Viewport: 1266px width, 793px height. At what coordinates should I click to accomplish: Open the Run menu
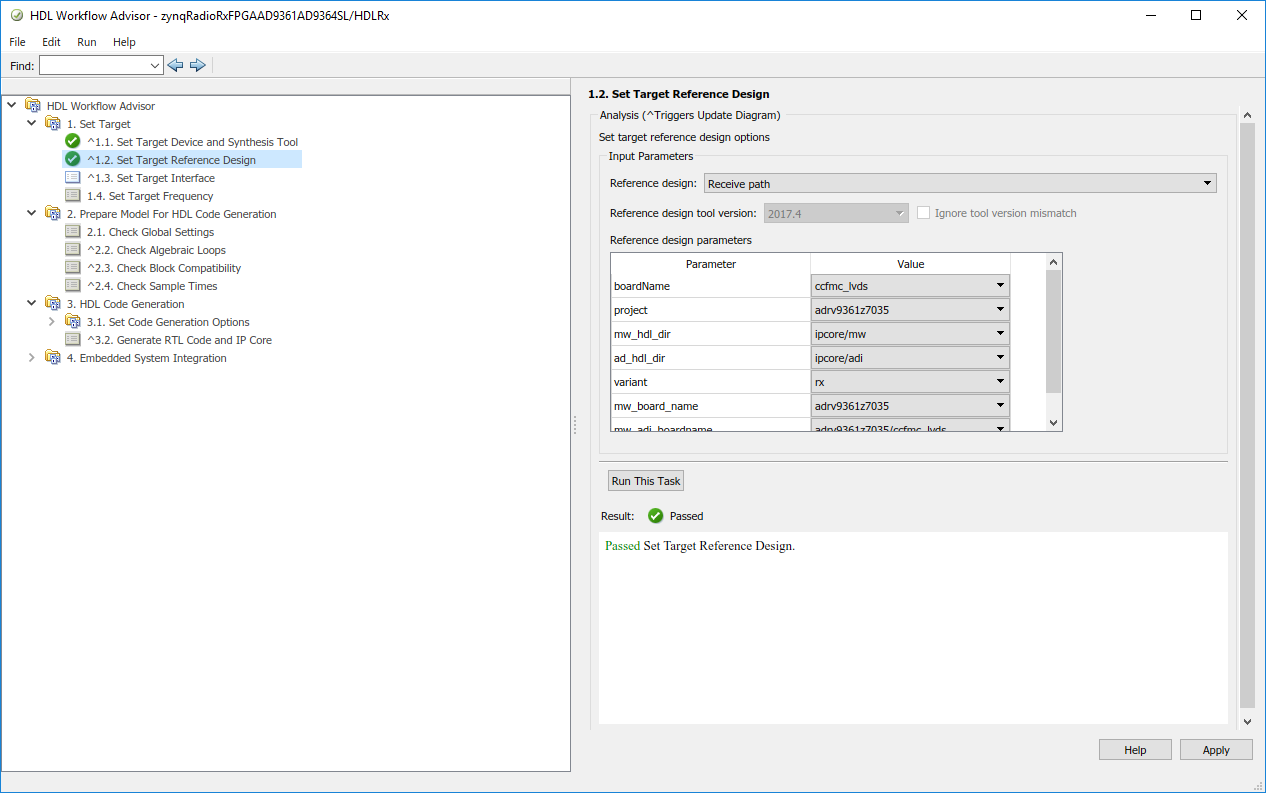86,42
